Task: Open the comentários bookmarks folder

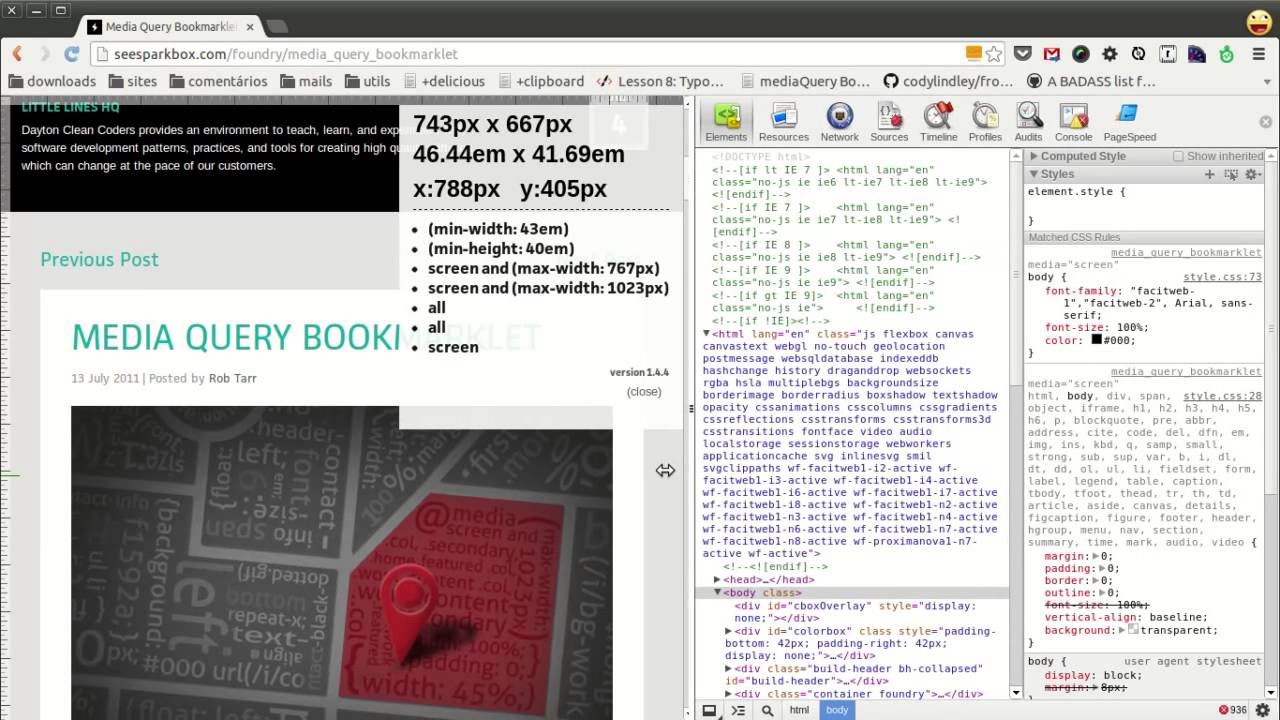Action: [x=217, y=81]
